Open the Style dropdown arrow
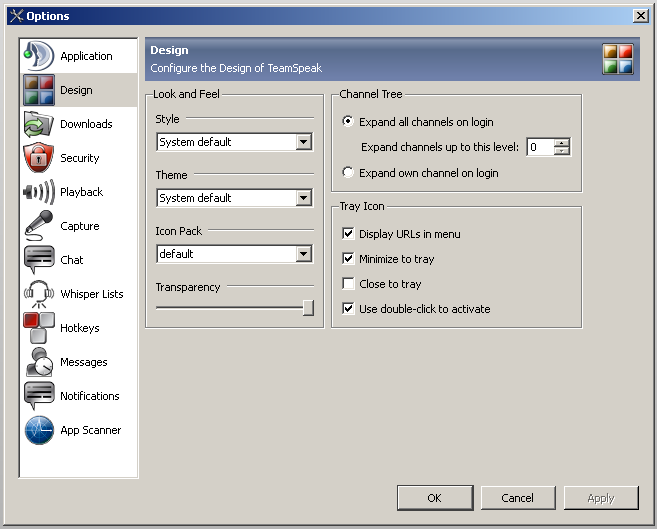657x529 pixels. pyautogui.click(x=304, y=142)
